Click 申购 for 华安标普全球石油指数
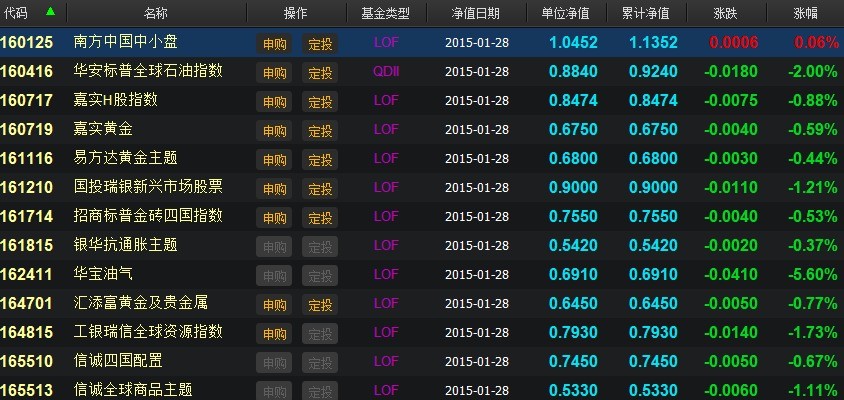Screen dimensions: 844x400 (x=274, y=73)
